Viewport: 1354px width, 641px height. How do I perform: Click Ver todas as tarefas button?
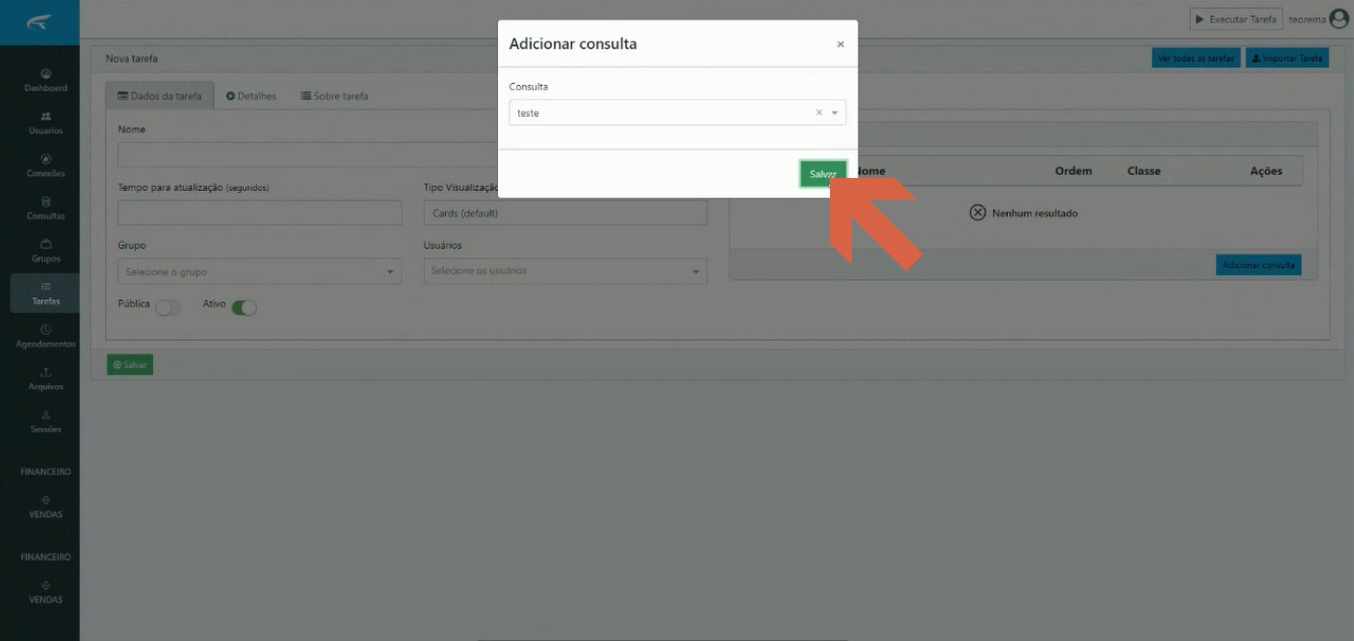coord(1196,58)
